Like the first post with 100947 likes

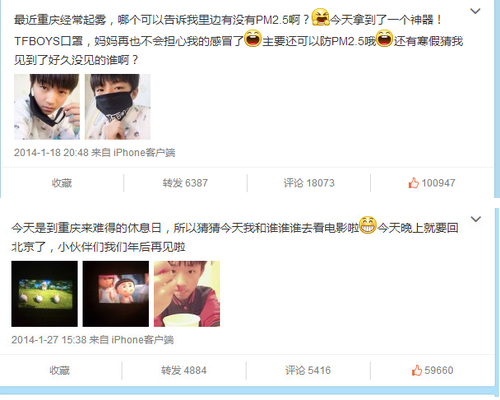432,183
